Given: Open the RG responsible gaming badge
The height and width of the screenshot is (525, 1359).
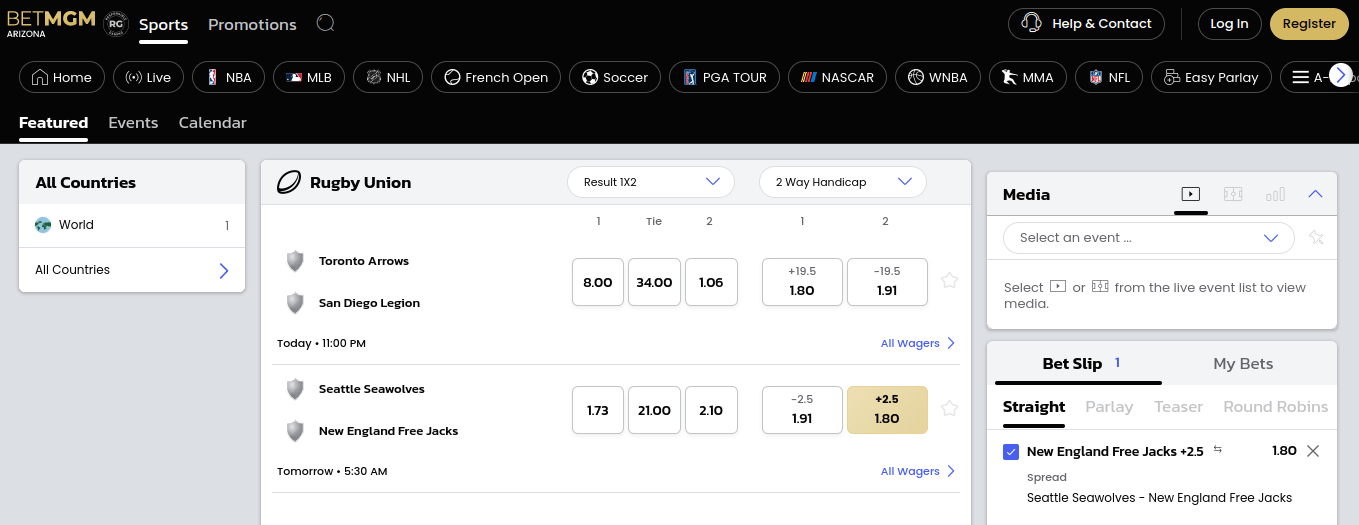Looking at the screenshot, I should tap(116, 24).
